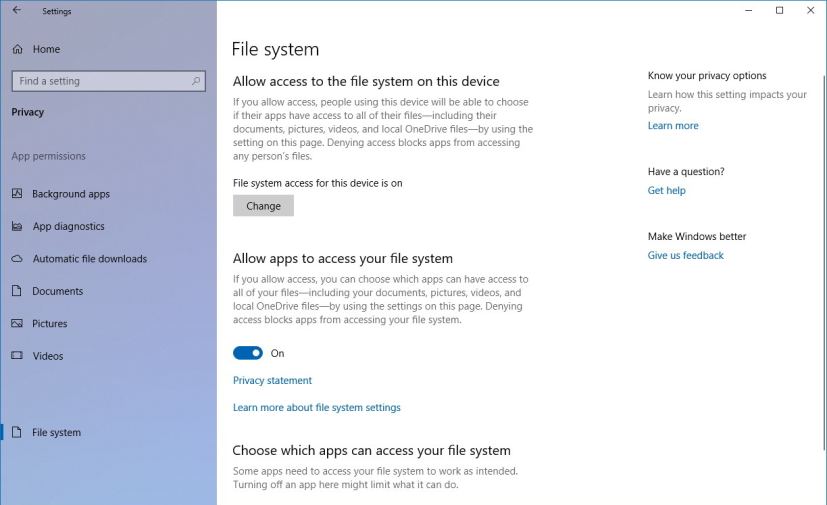Focus the Find a setting search box

coord(109,81)
